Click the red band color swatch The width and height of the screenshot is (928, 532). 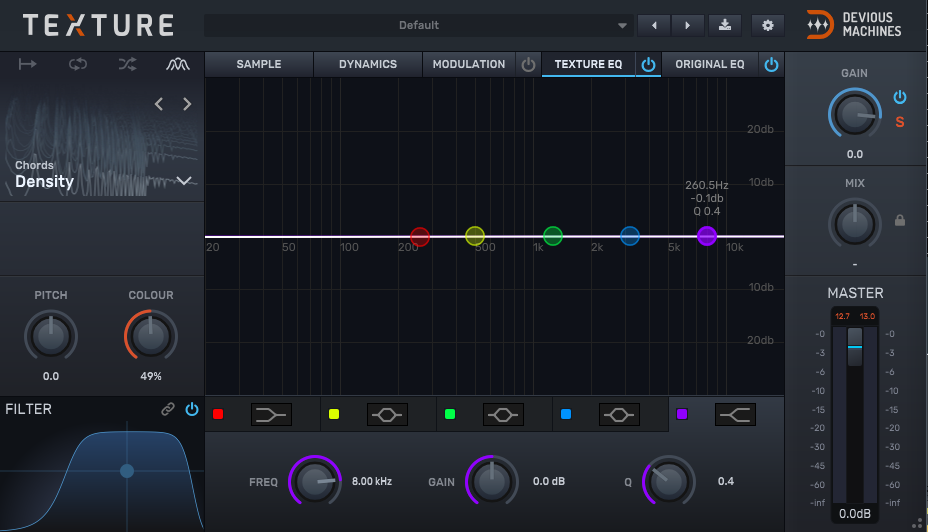(x=218, y=414)
